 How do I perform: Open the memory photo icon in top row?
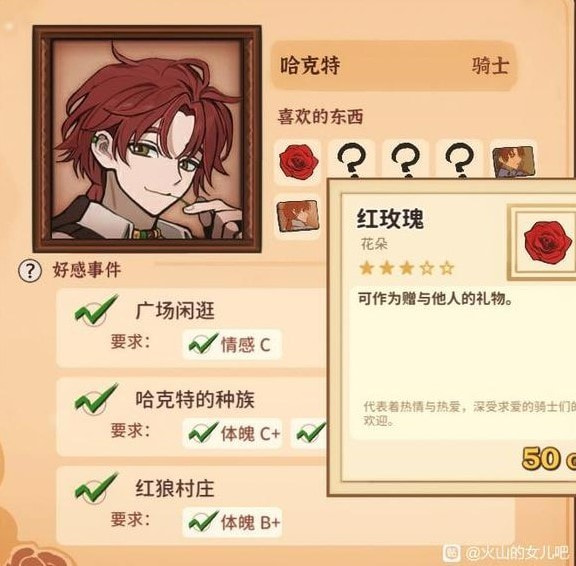click(x=513, y=159)
